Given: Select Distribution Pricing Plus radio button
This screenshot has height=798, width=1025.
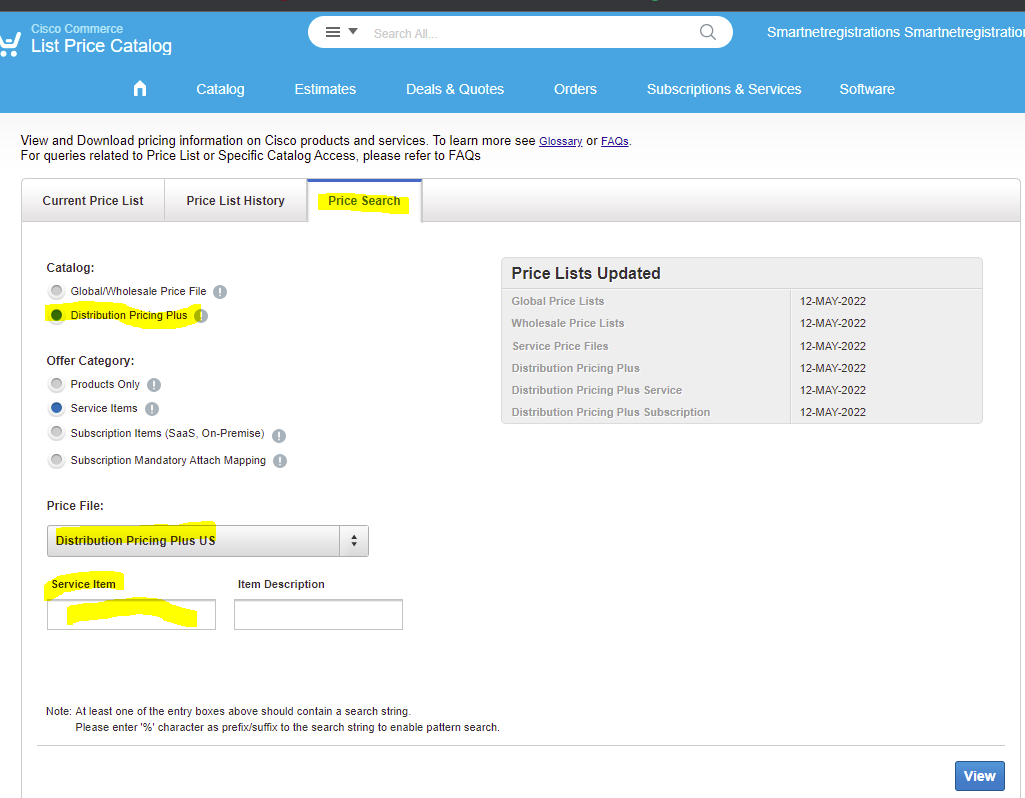Looking at the screenshot, I should tap(57, 315).
